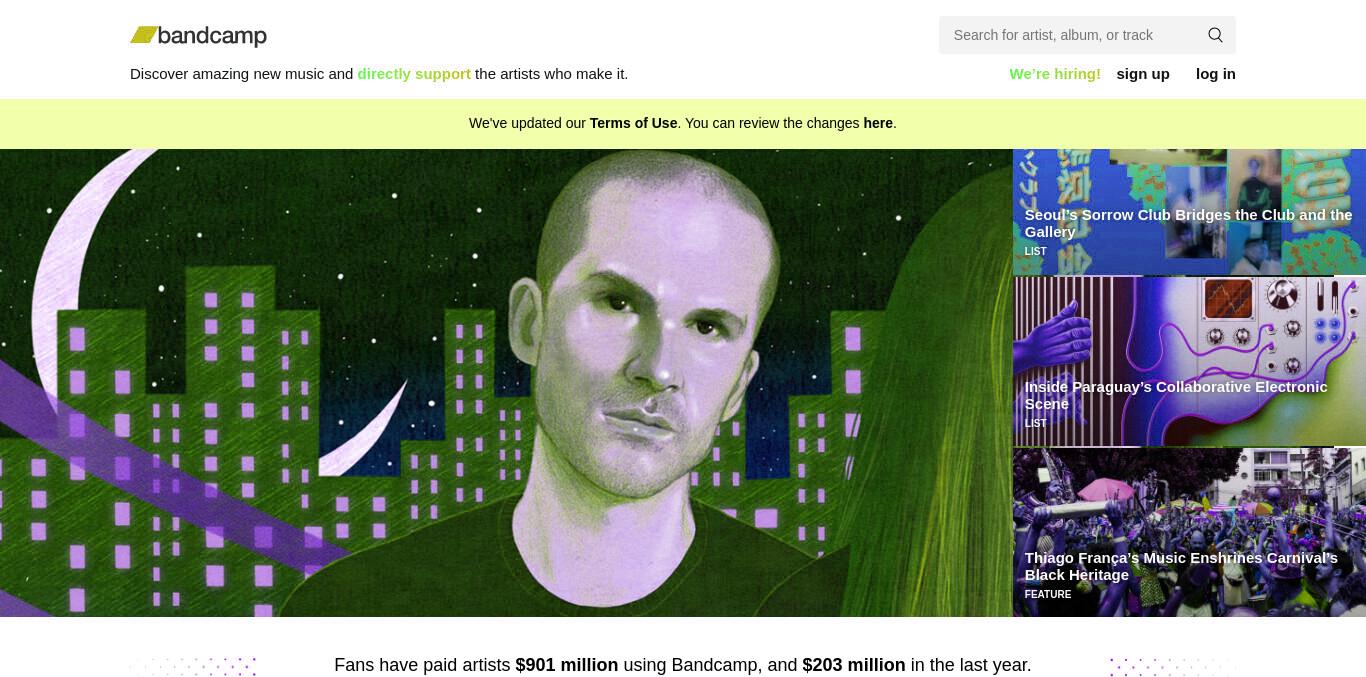Click the FEATURE label under Thiago França
This screenshot has width=1366, height=677.
[1047, 595]
